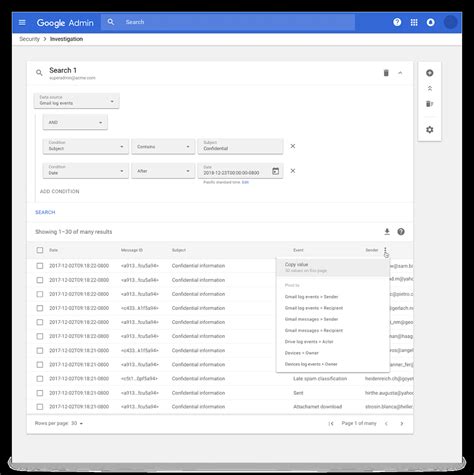
Task: Collapse all searches with the double chevron
Action: (x=429, y=88)
